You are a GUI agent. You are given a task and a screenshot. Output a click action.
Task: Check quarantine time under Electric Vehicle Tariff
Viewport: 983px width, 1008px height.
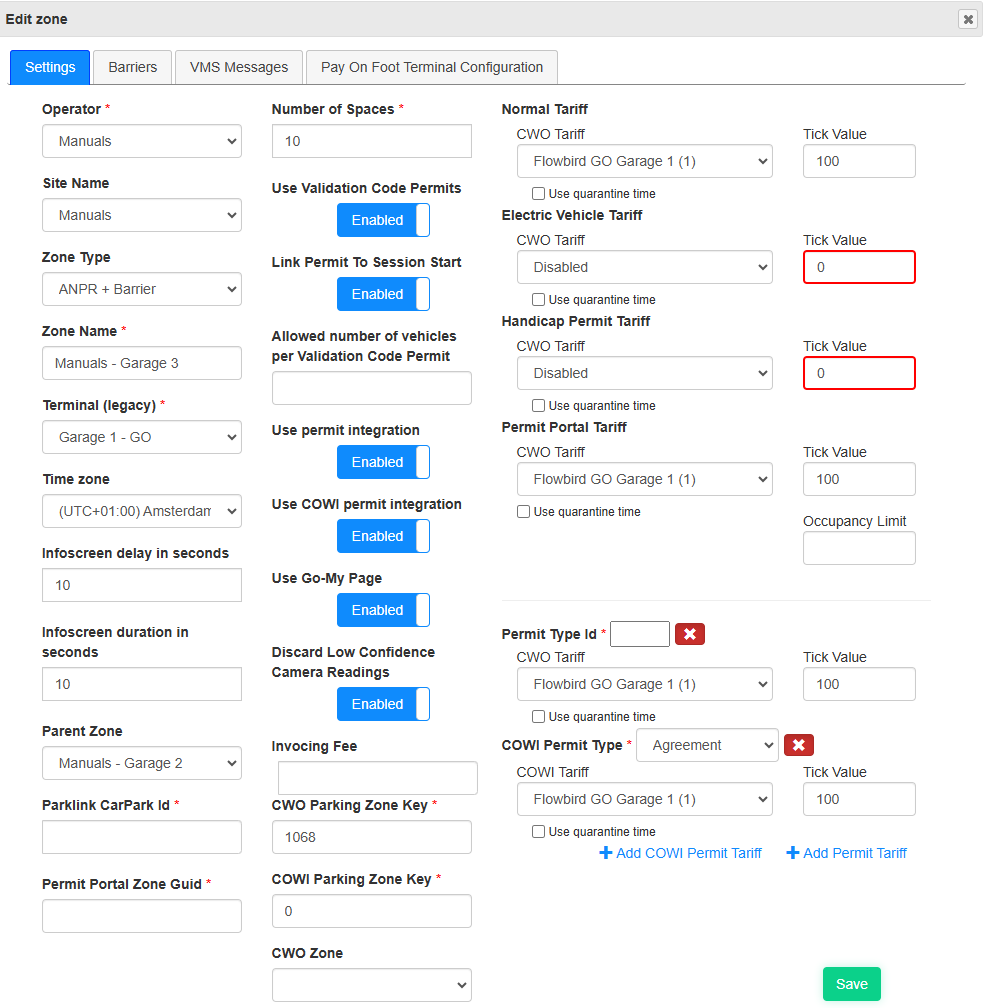pyautogui.click(x=539, y=300)
